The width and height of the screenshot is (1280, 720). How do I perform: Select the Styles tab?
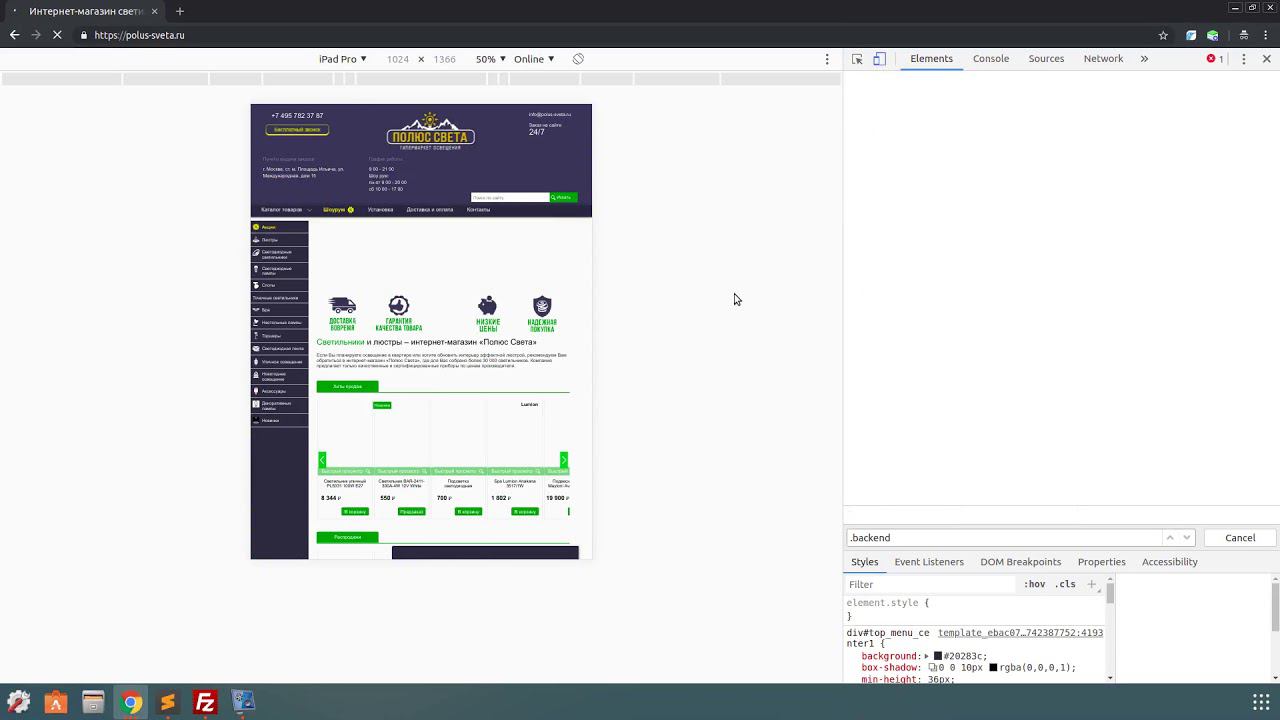coord(864,562)
